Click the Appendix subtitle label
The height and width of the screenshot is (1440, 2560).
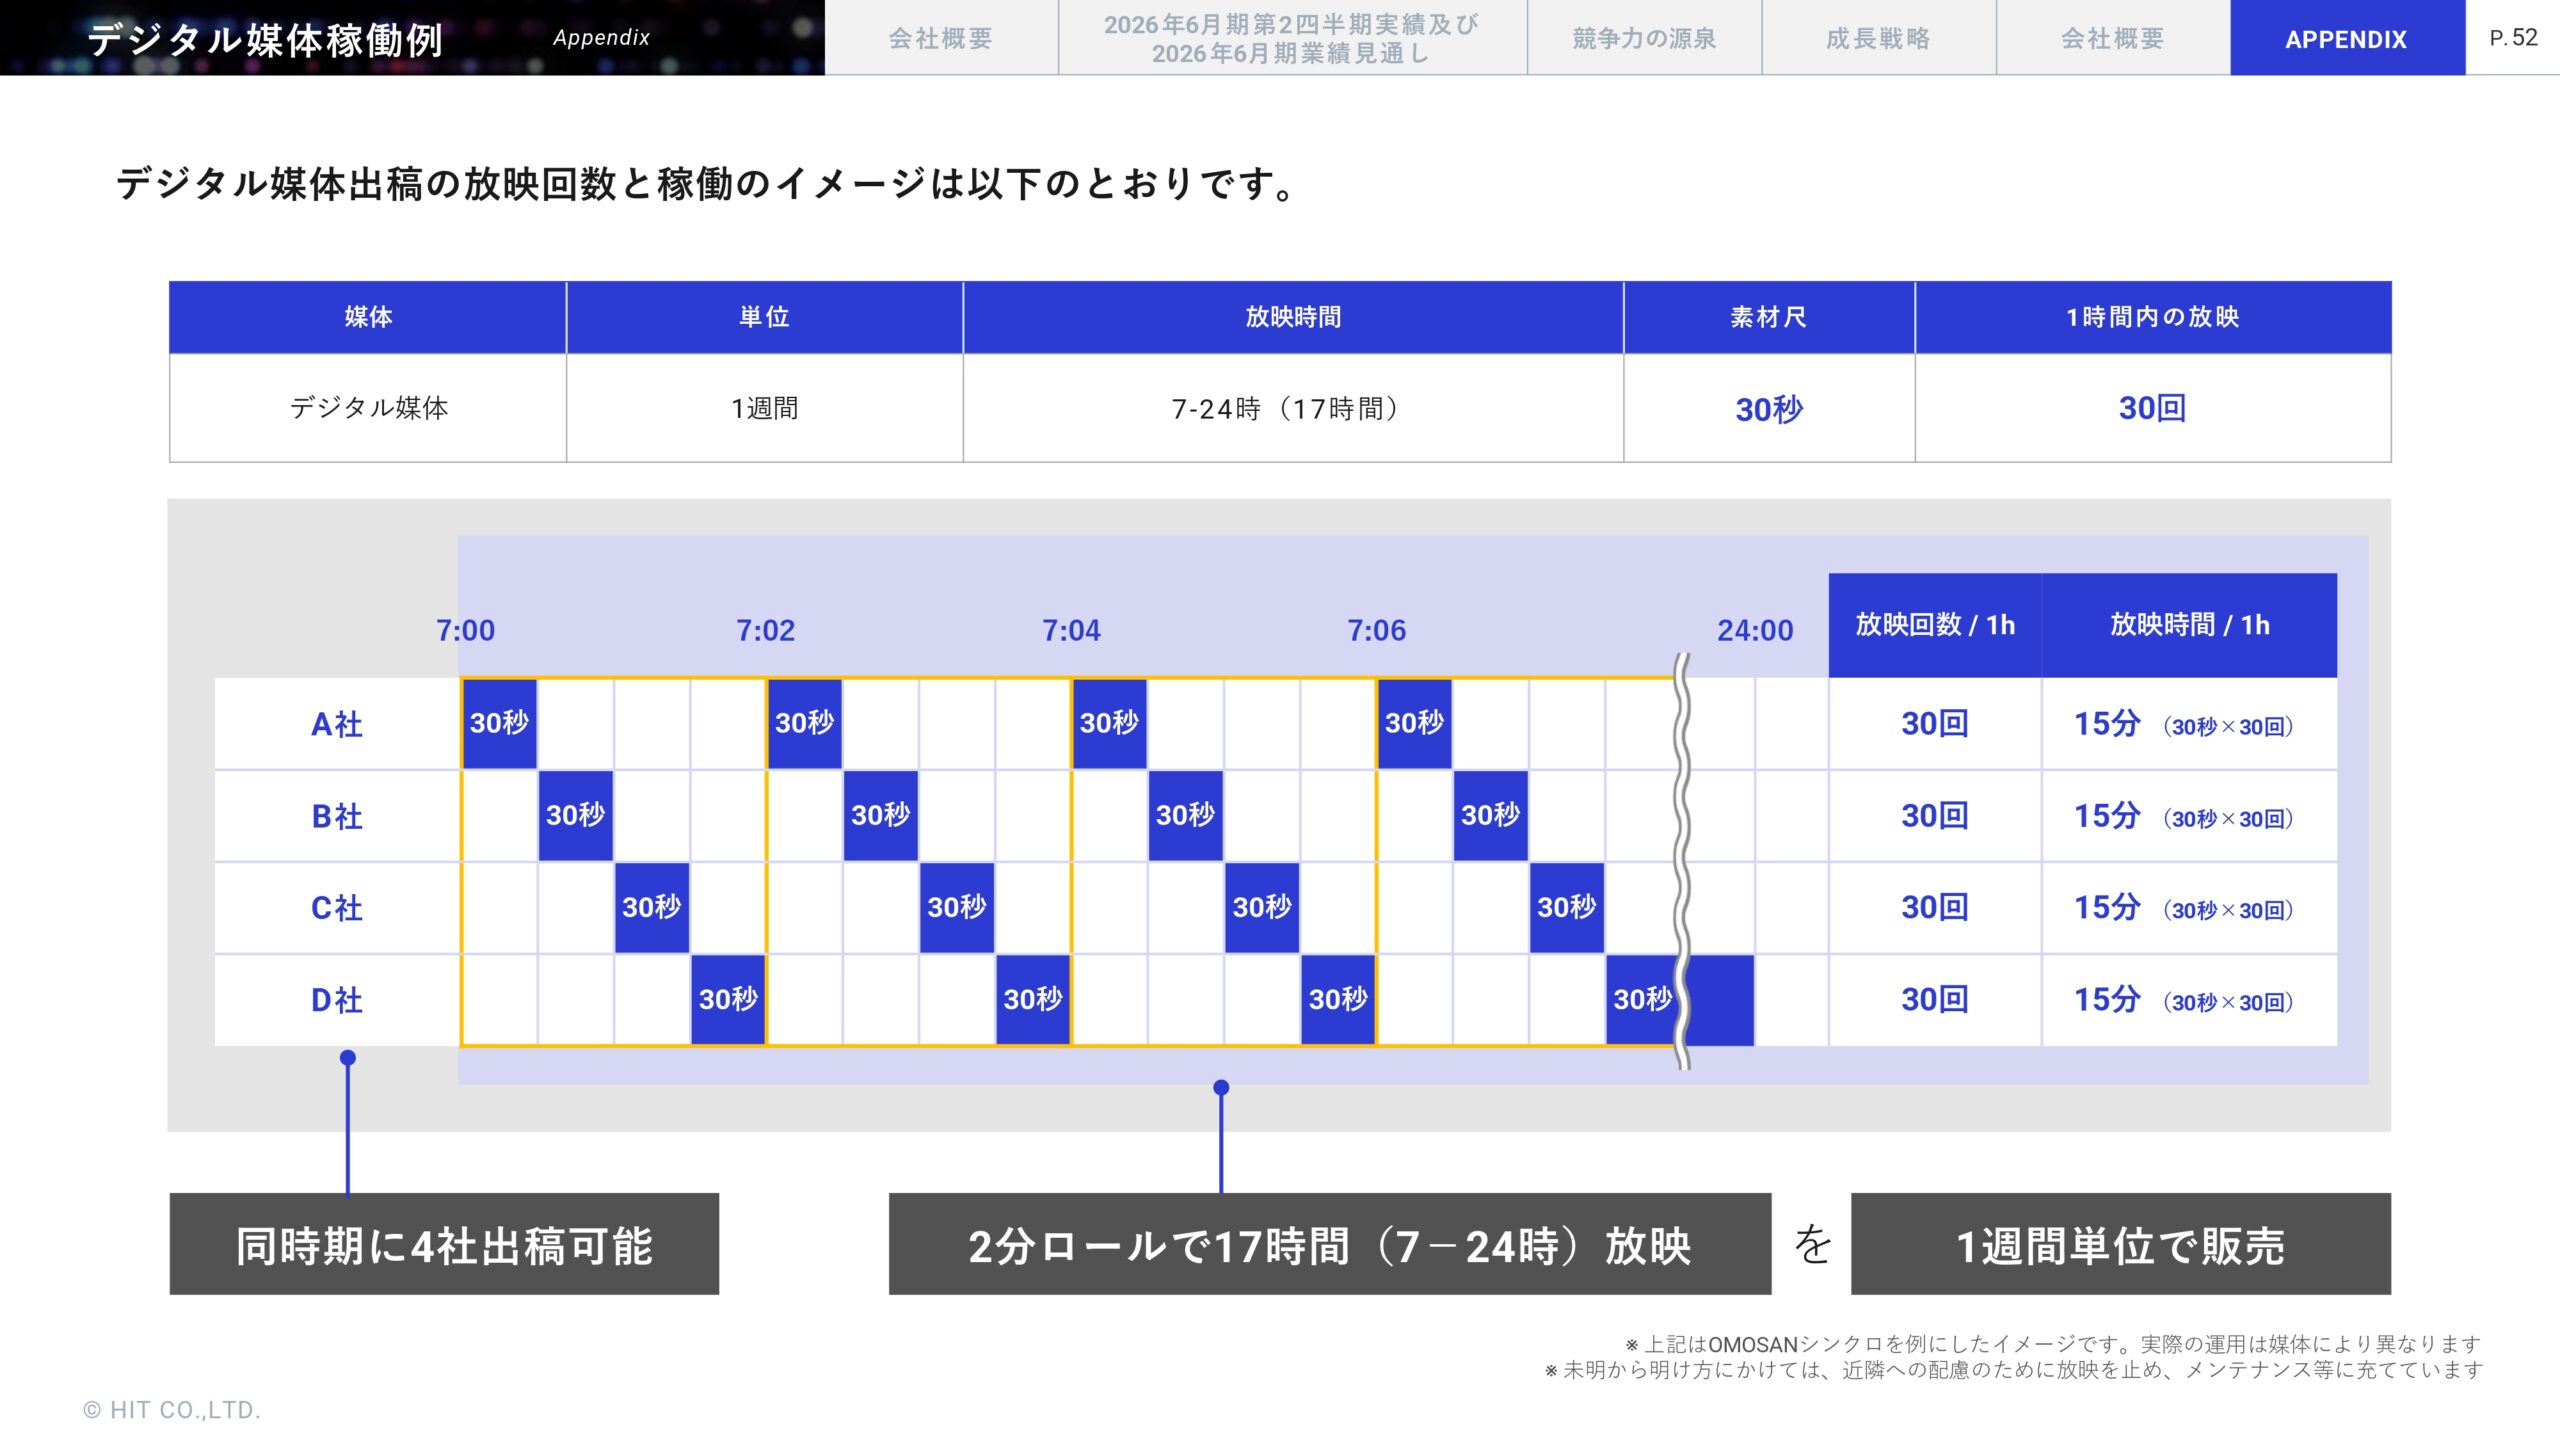click(602, 38)
